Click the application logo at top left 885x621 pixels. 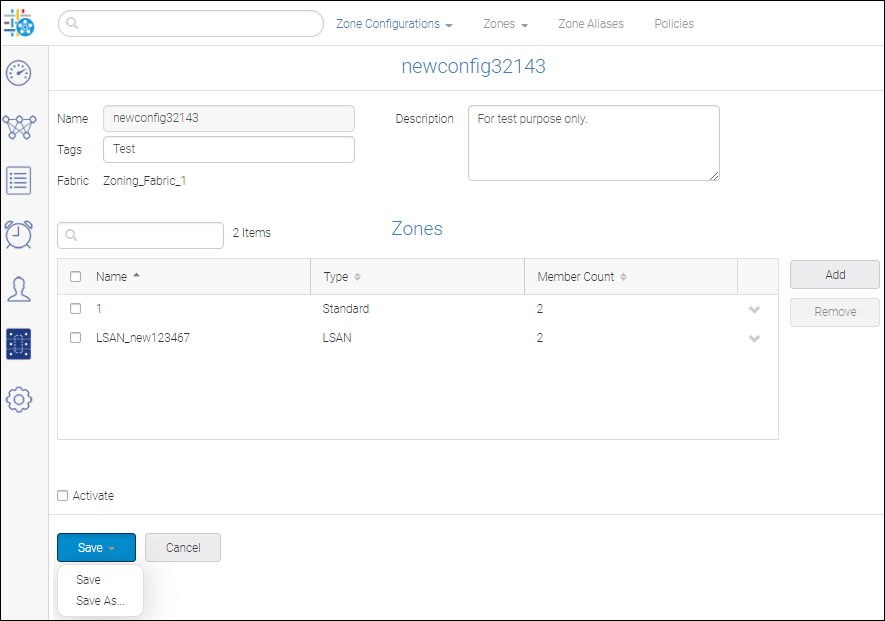point(19,23)
